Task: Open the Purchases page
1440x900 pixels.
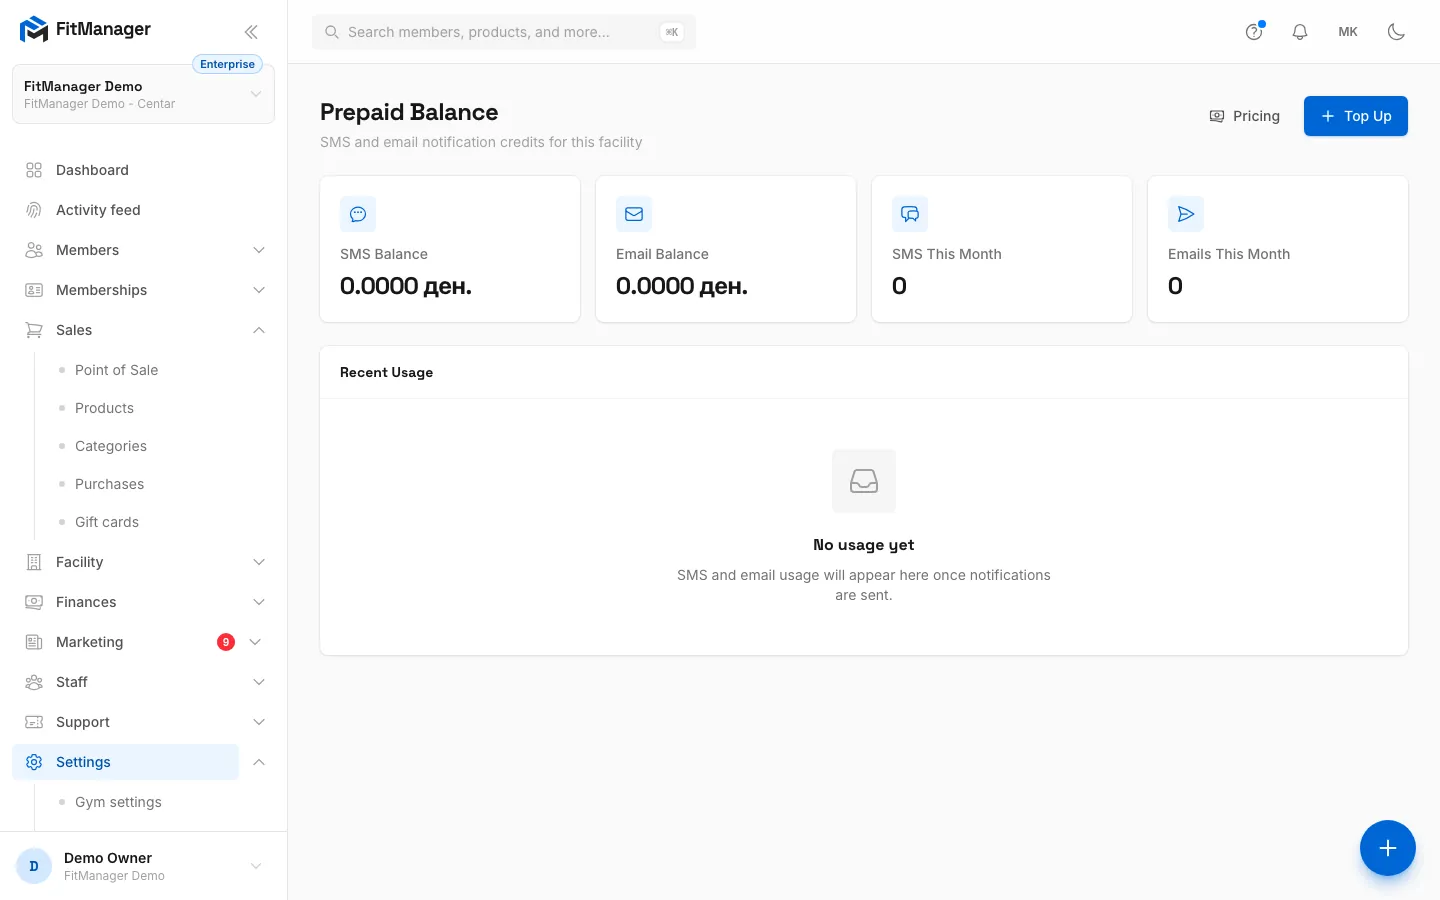Action: point(109,484)
